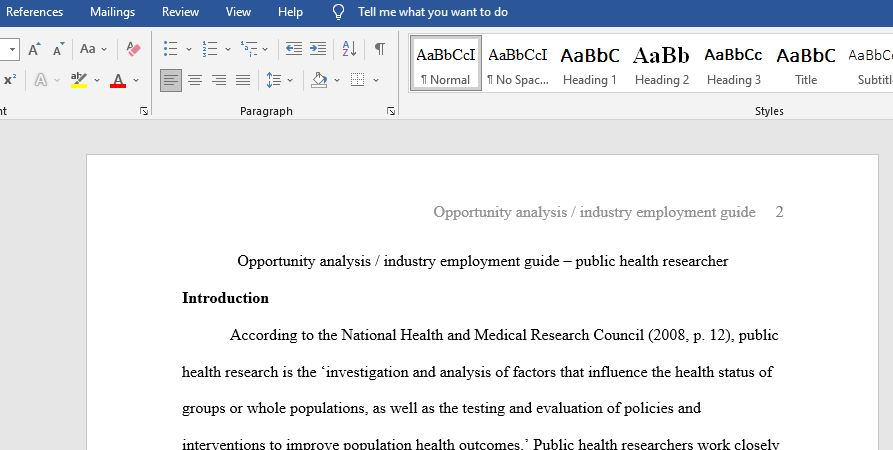The image size is (893, 450).
Task: Apply red font color
Action: [x=118, y=80]
